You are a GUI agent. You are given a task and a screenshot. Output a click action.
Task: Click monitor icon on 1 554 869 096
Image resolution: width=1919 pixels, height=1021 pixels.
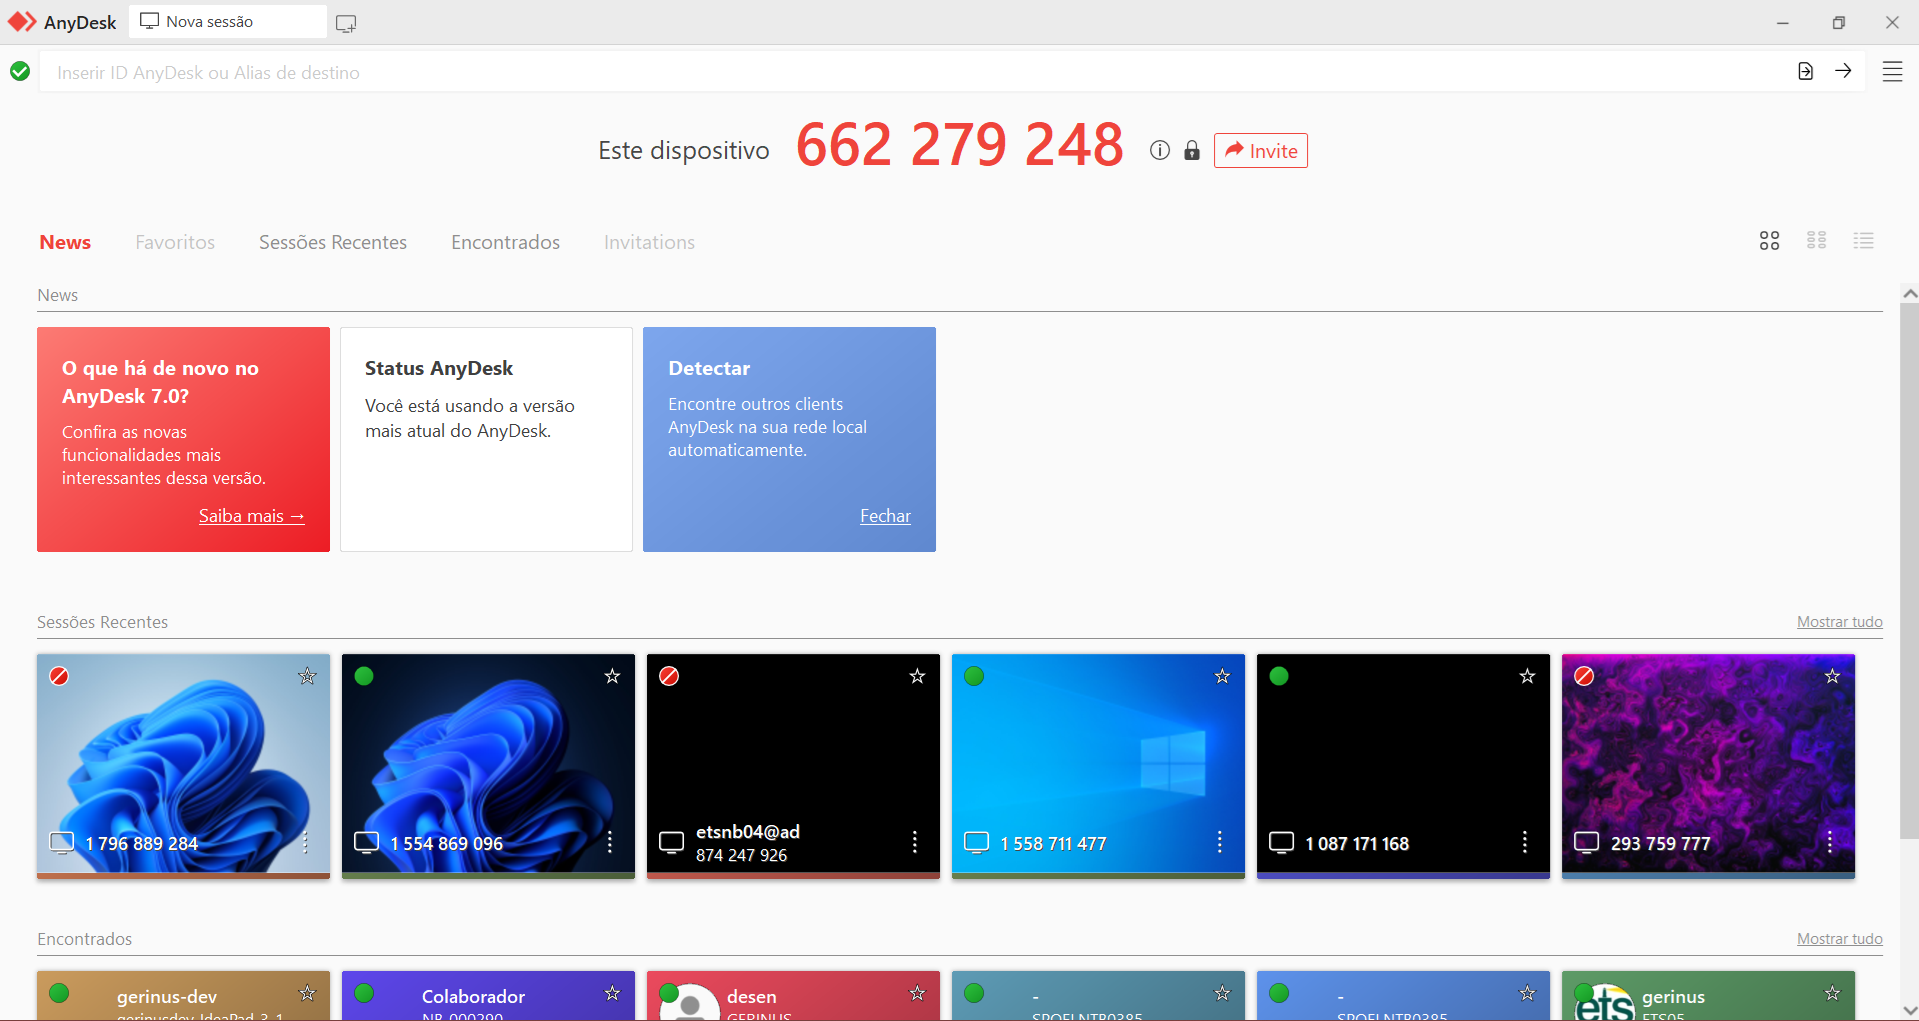click(366, 843)
